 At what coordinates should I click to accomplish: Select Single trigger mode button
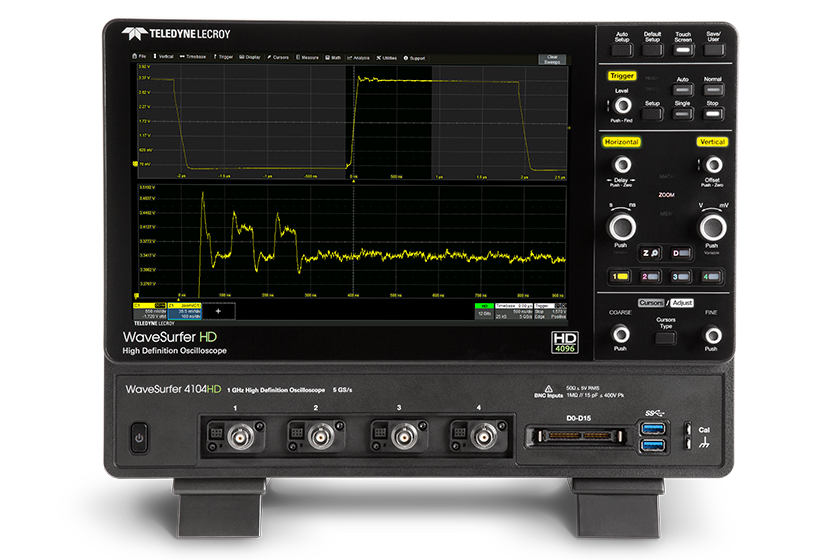[682, 114]
